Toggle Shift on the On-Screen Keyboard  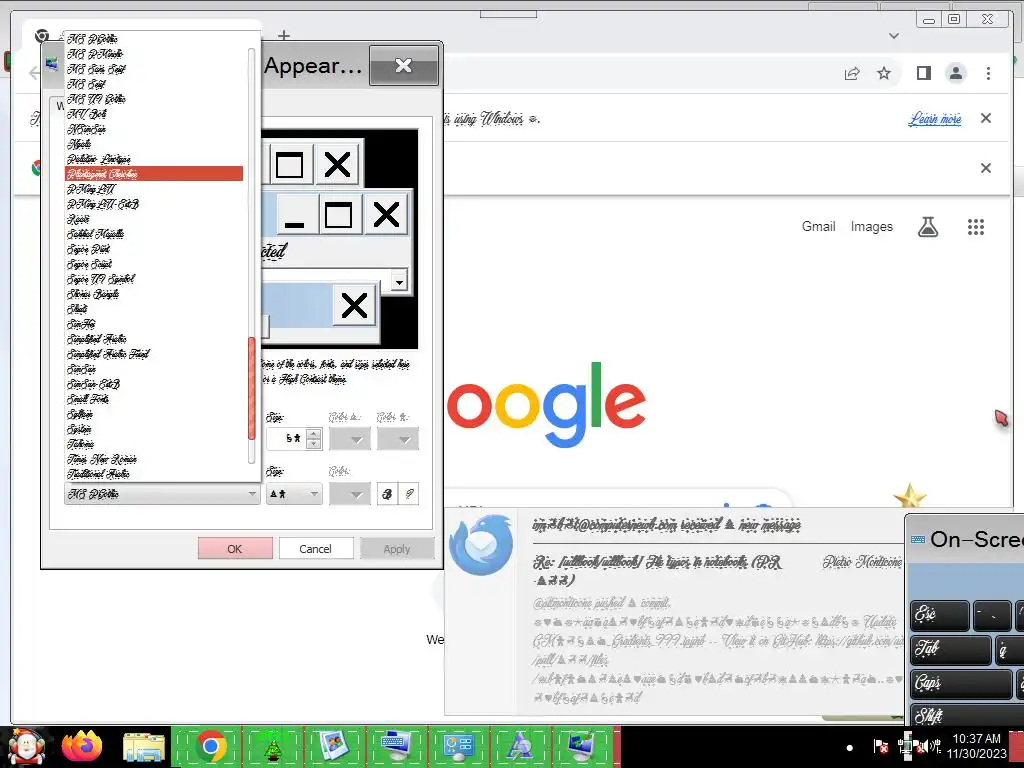point(967,714)
